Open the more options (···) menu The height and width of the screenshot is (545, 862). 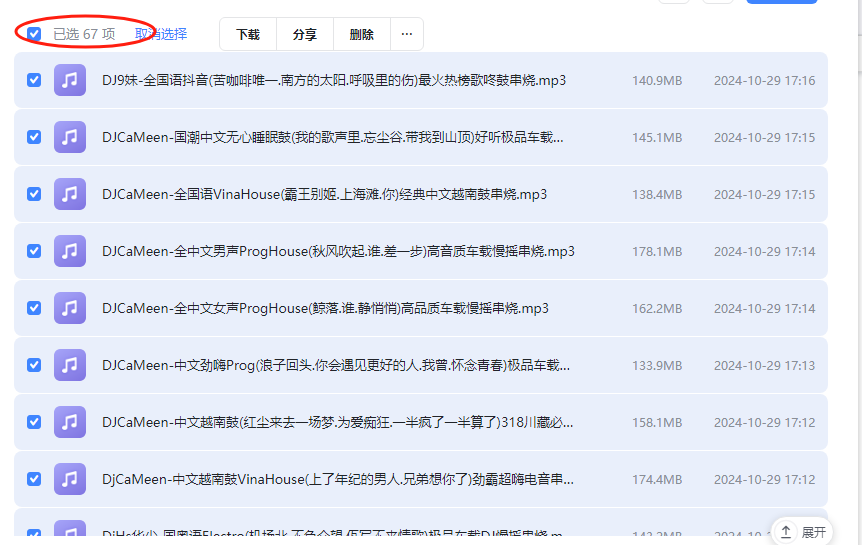406,34
